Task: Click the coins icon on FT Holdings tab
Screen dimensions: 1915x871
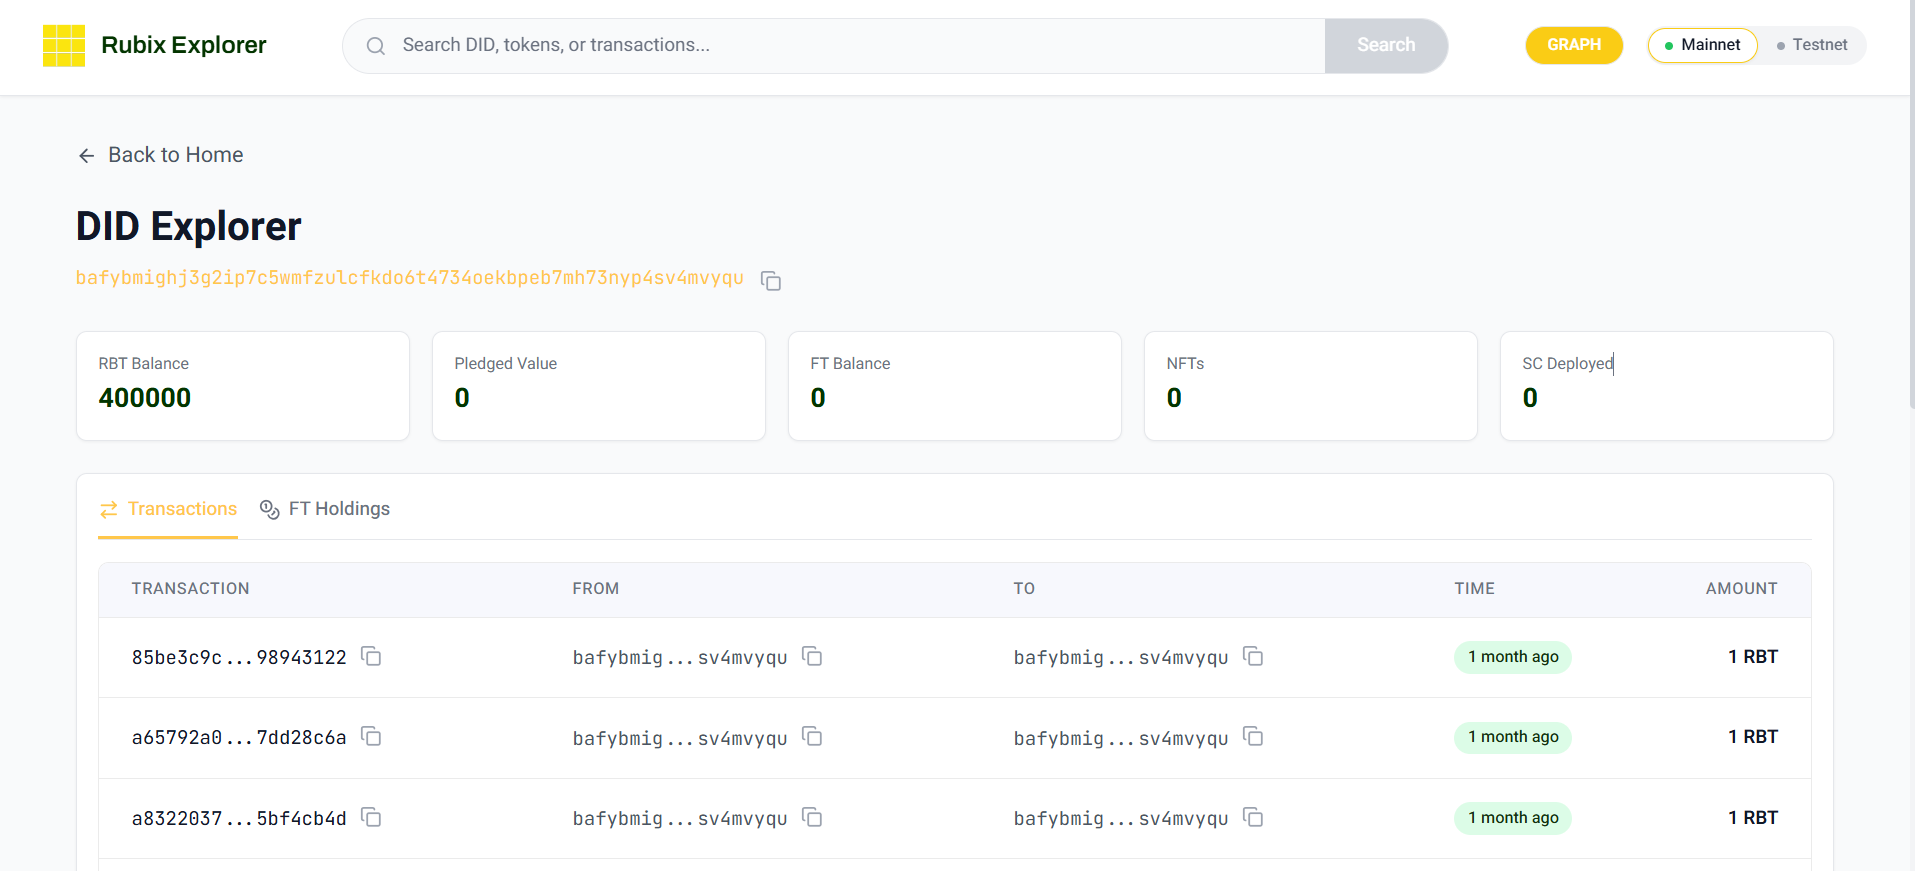Action: [269, 510]
